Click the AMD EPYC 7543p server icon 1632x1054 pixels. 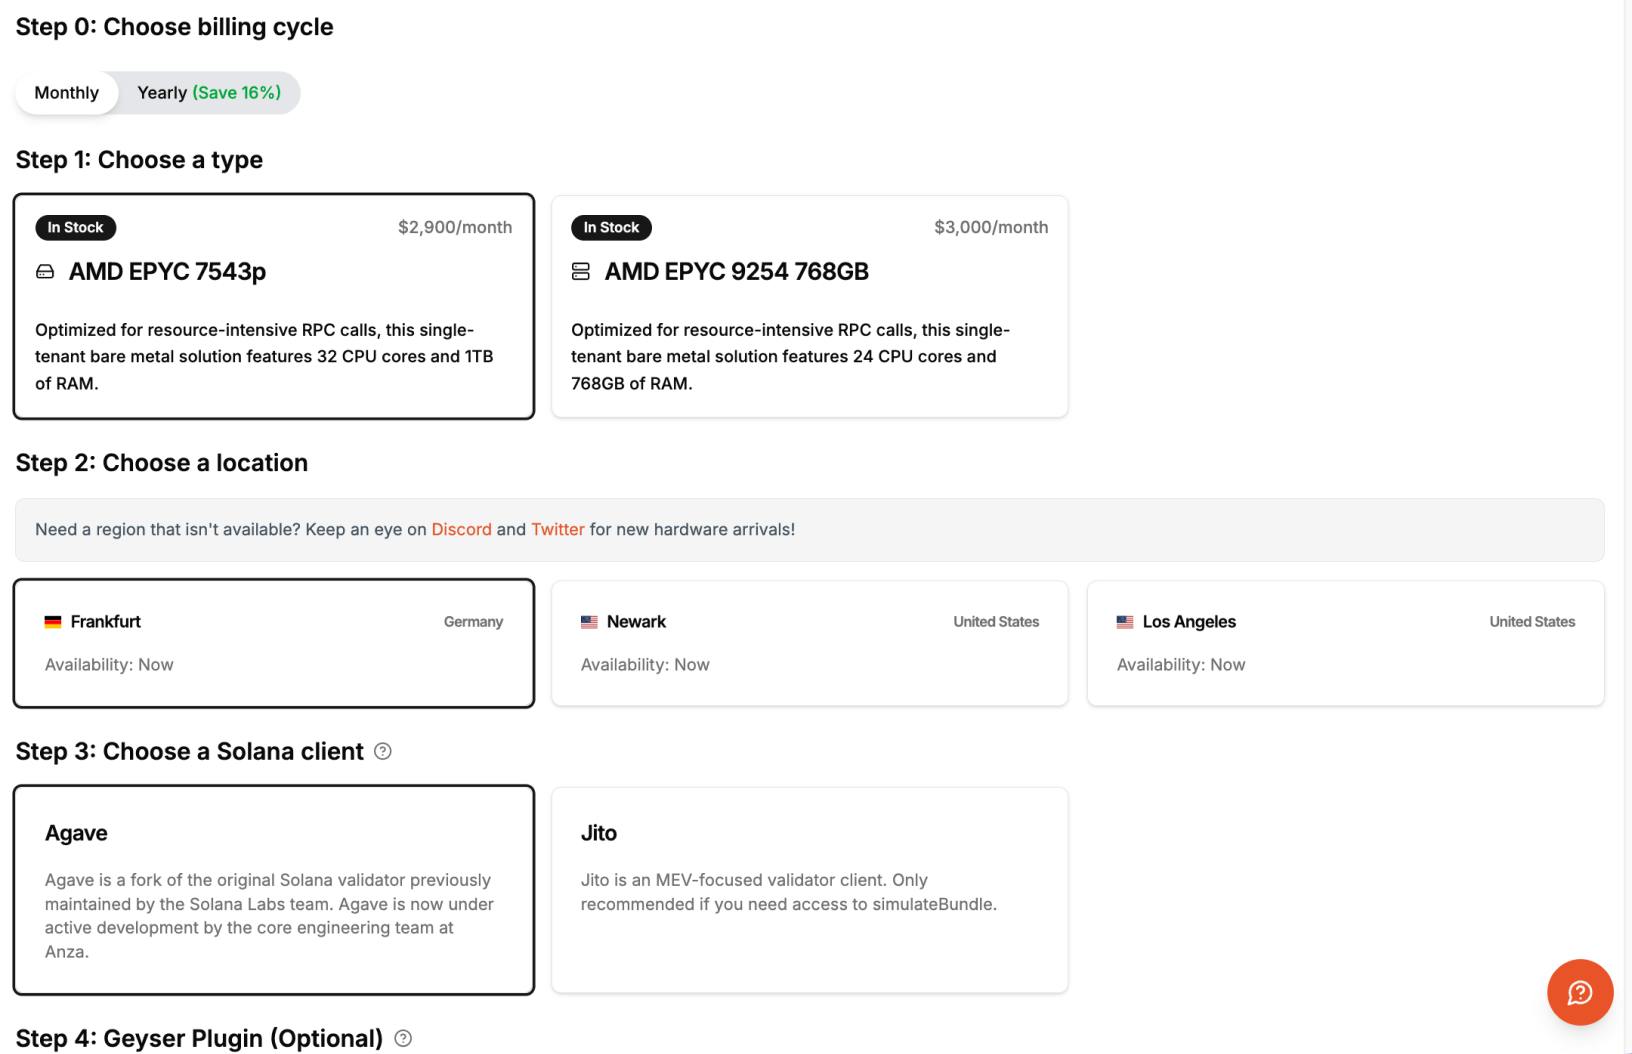(45, 272)
